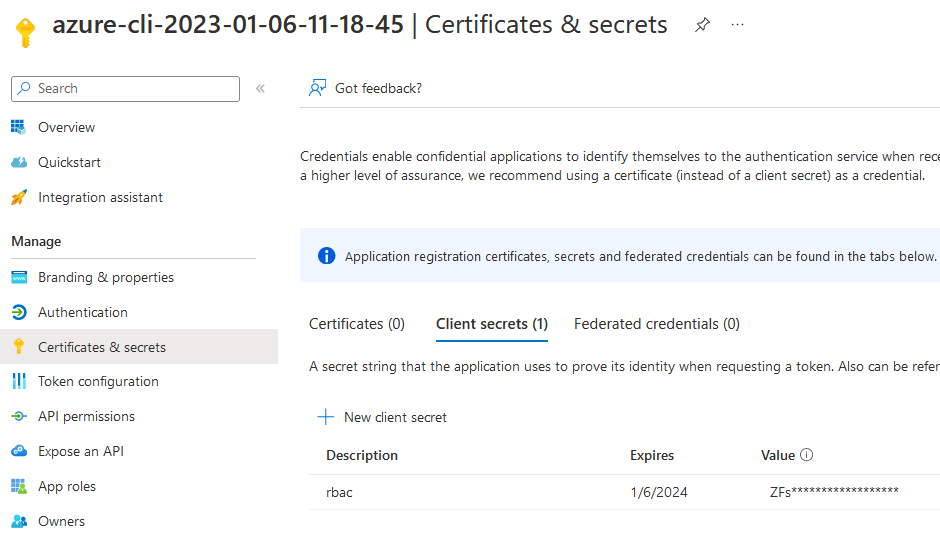Open API permissions page

coord(86,416)
